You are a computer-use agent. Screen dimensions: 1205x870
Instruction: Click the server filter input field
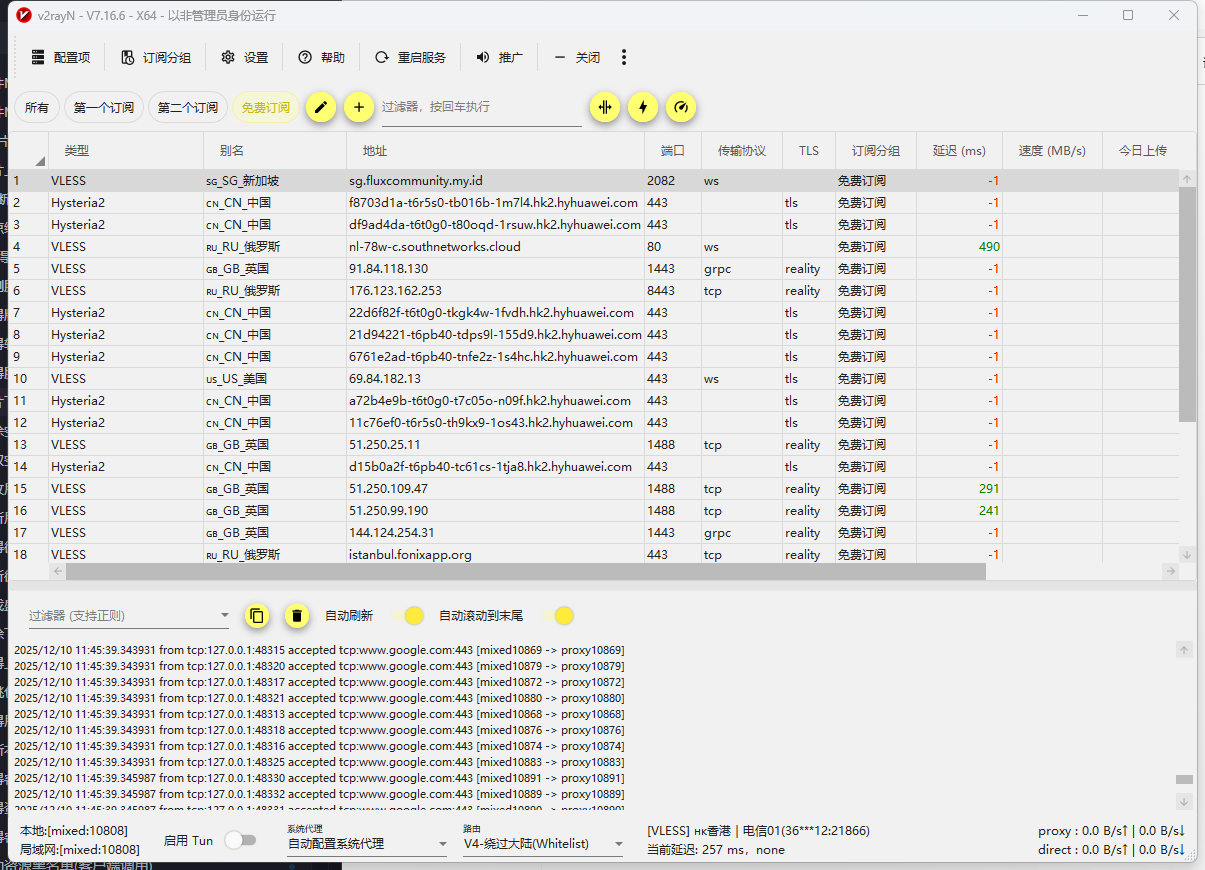480,107
